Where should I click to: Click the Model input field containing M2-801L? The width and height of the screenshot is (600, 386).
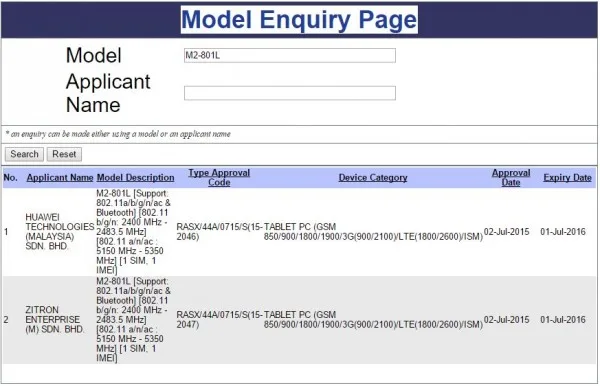290,55
